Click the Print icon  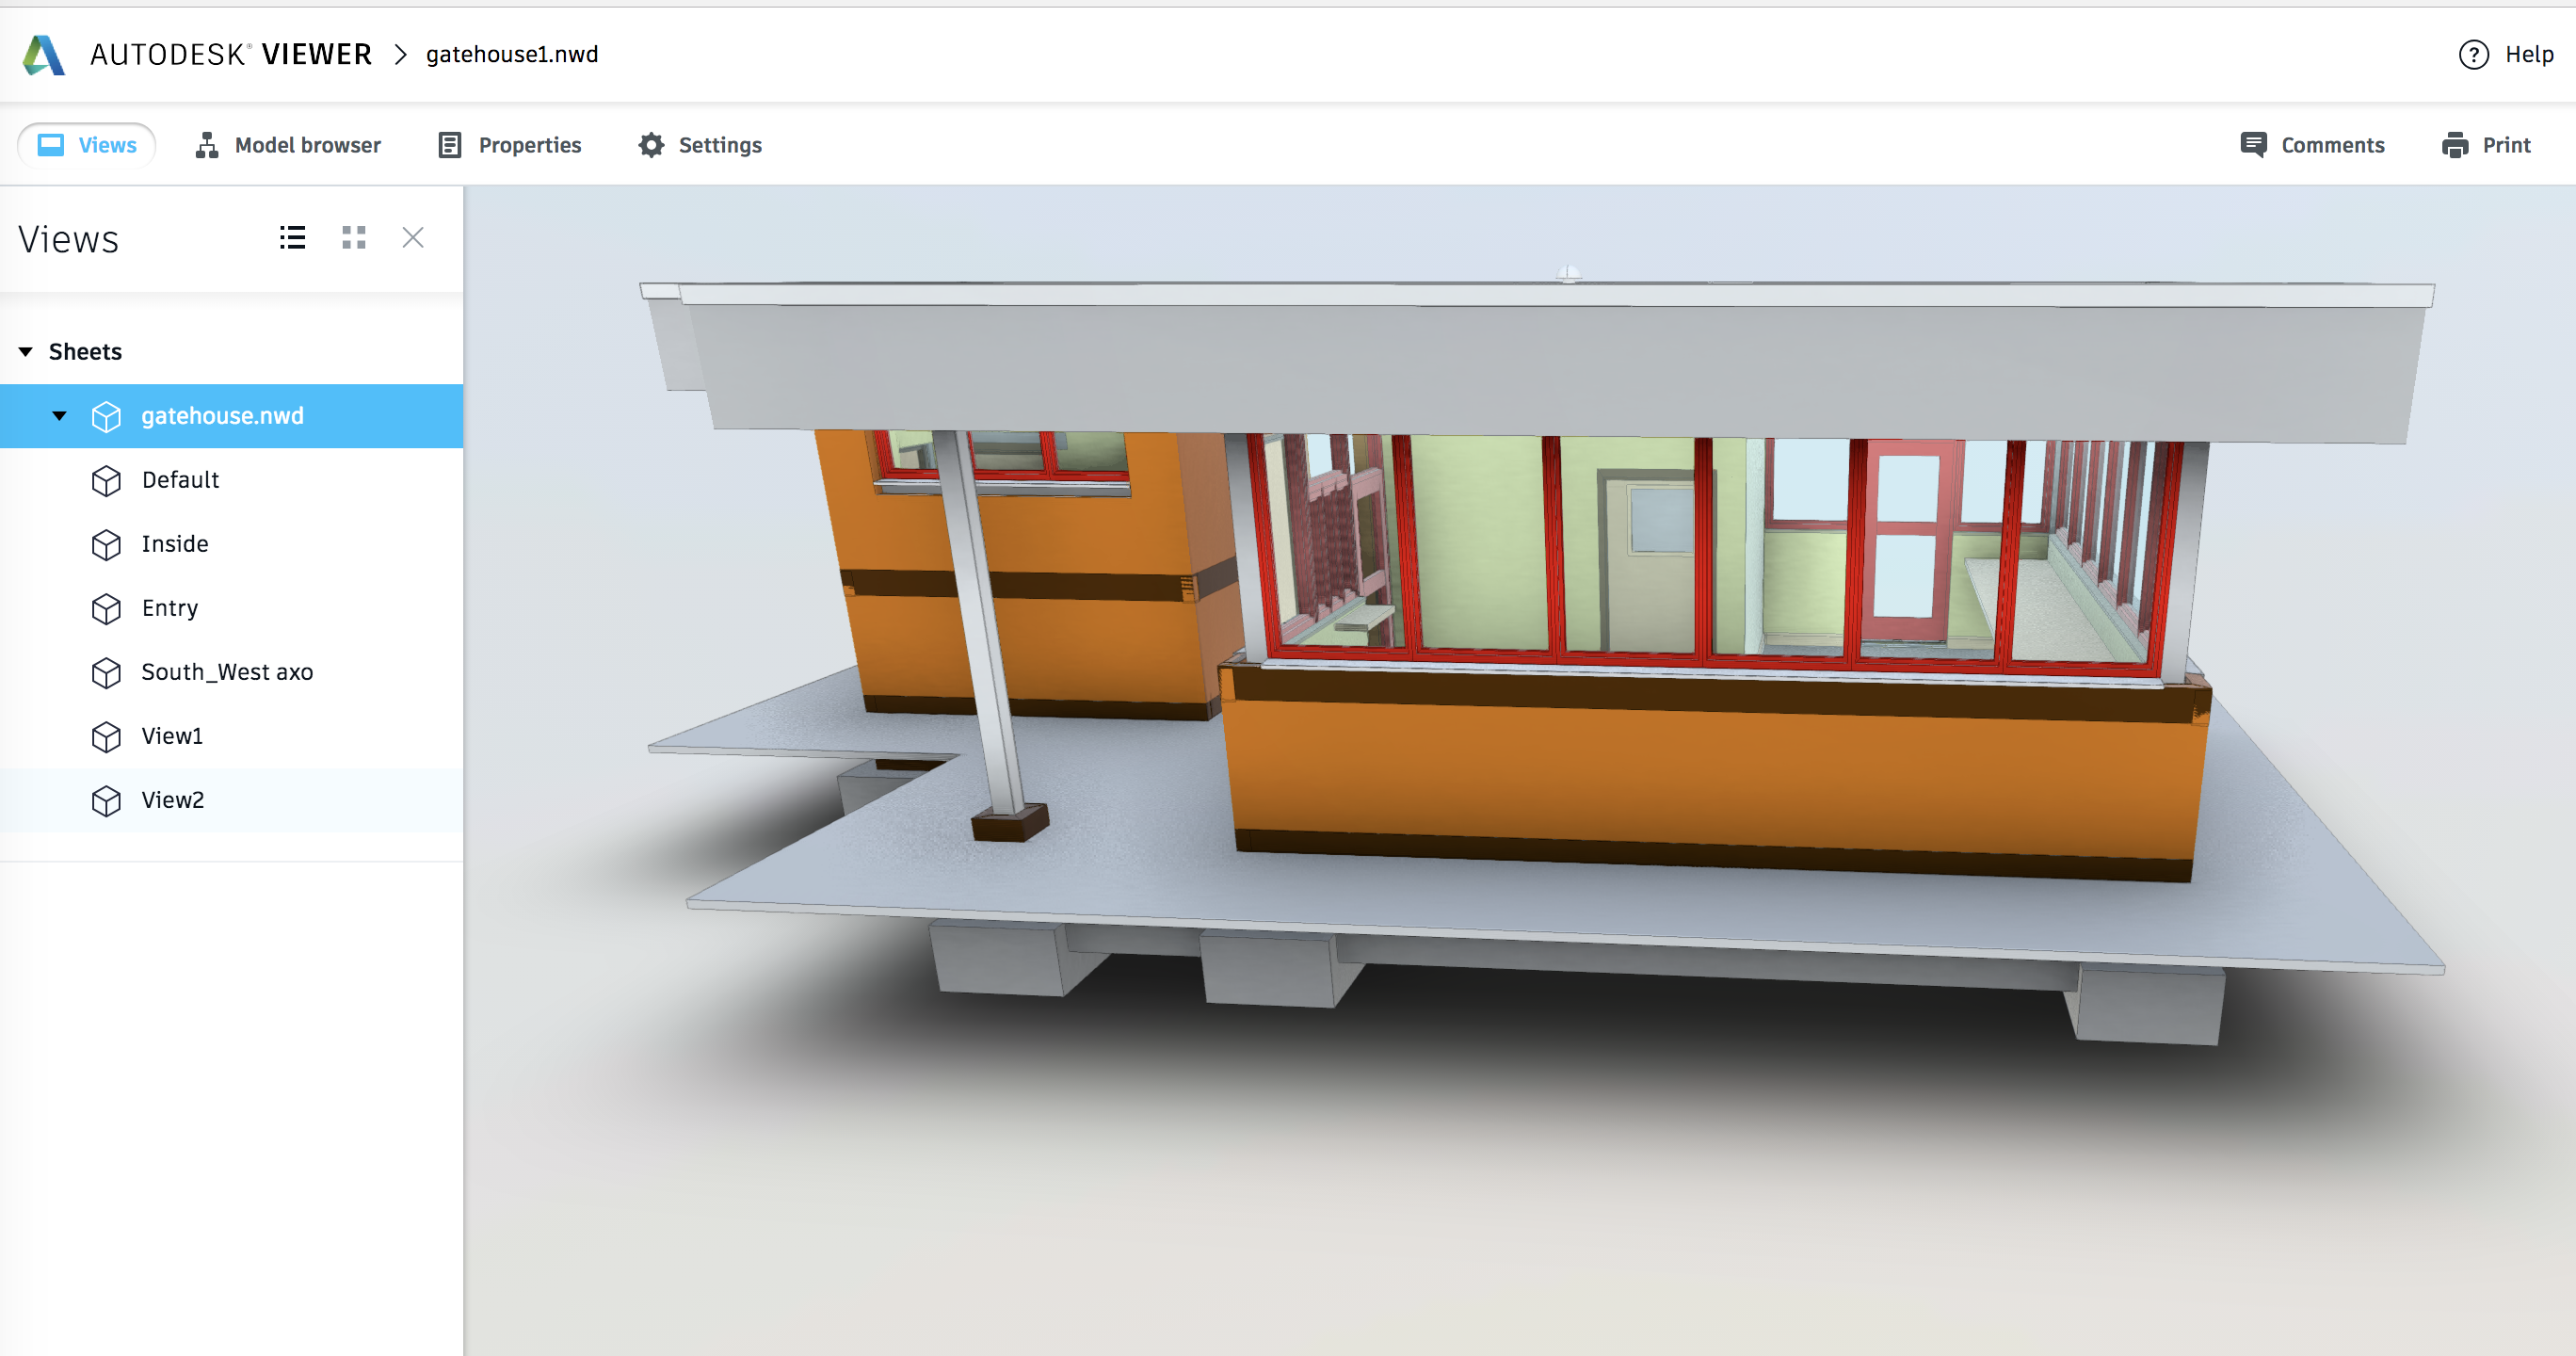pyautogui.click(x=2455, y=145)
